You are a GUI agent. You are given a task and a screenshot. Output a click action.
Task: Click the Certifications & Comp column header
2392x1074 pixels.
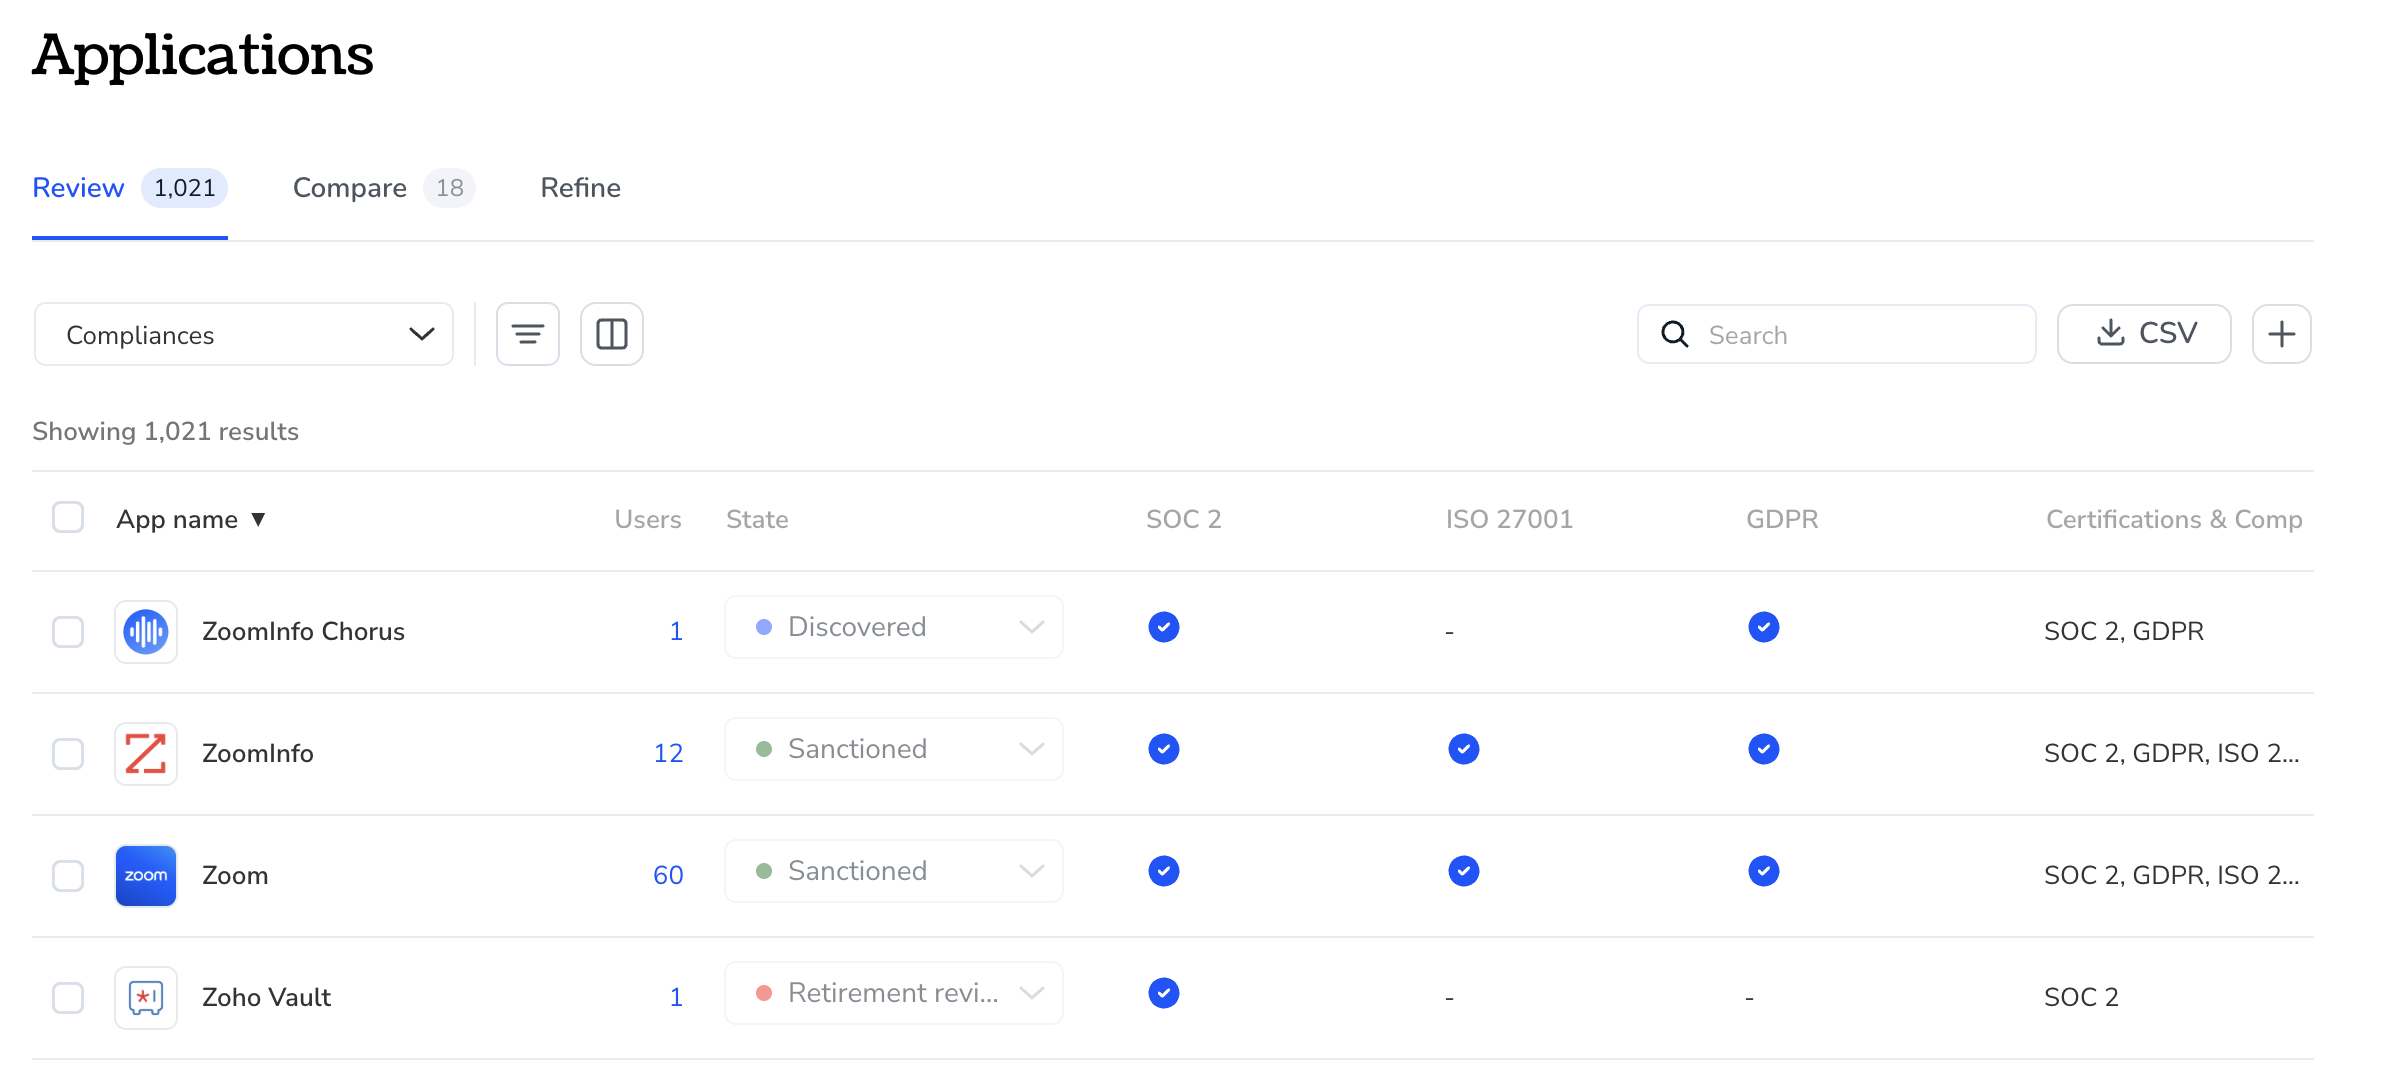(x=2174, y=519)
